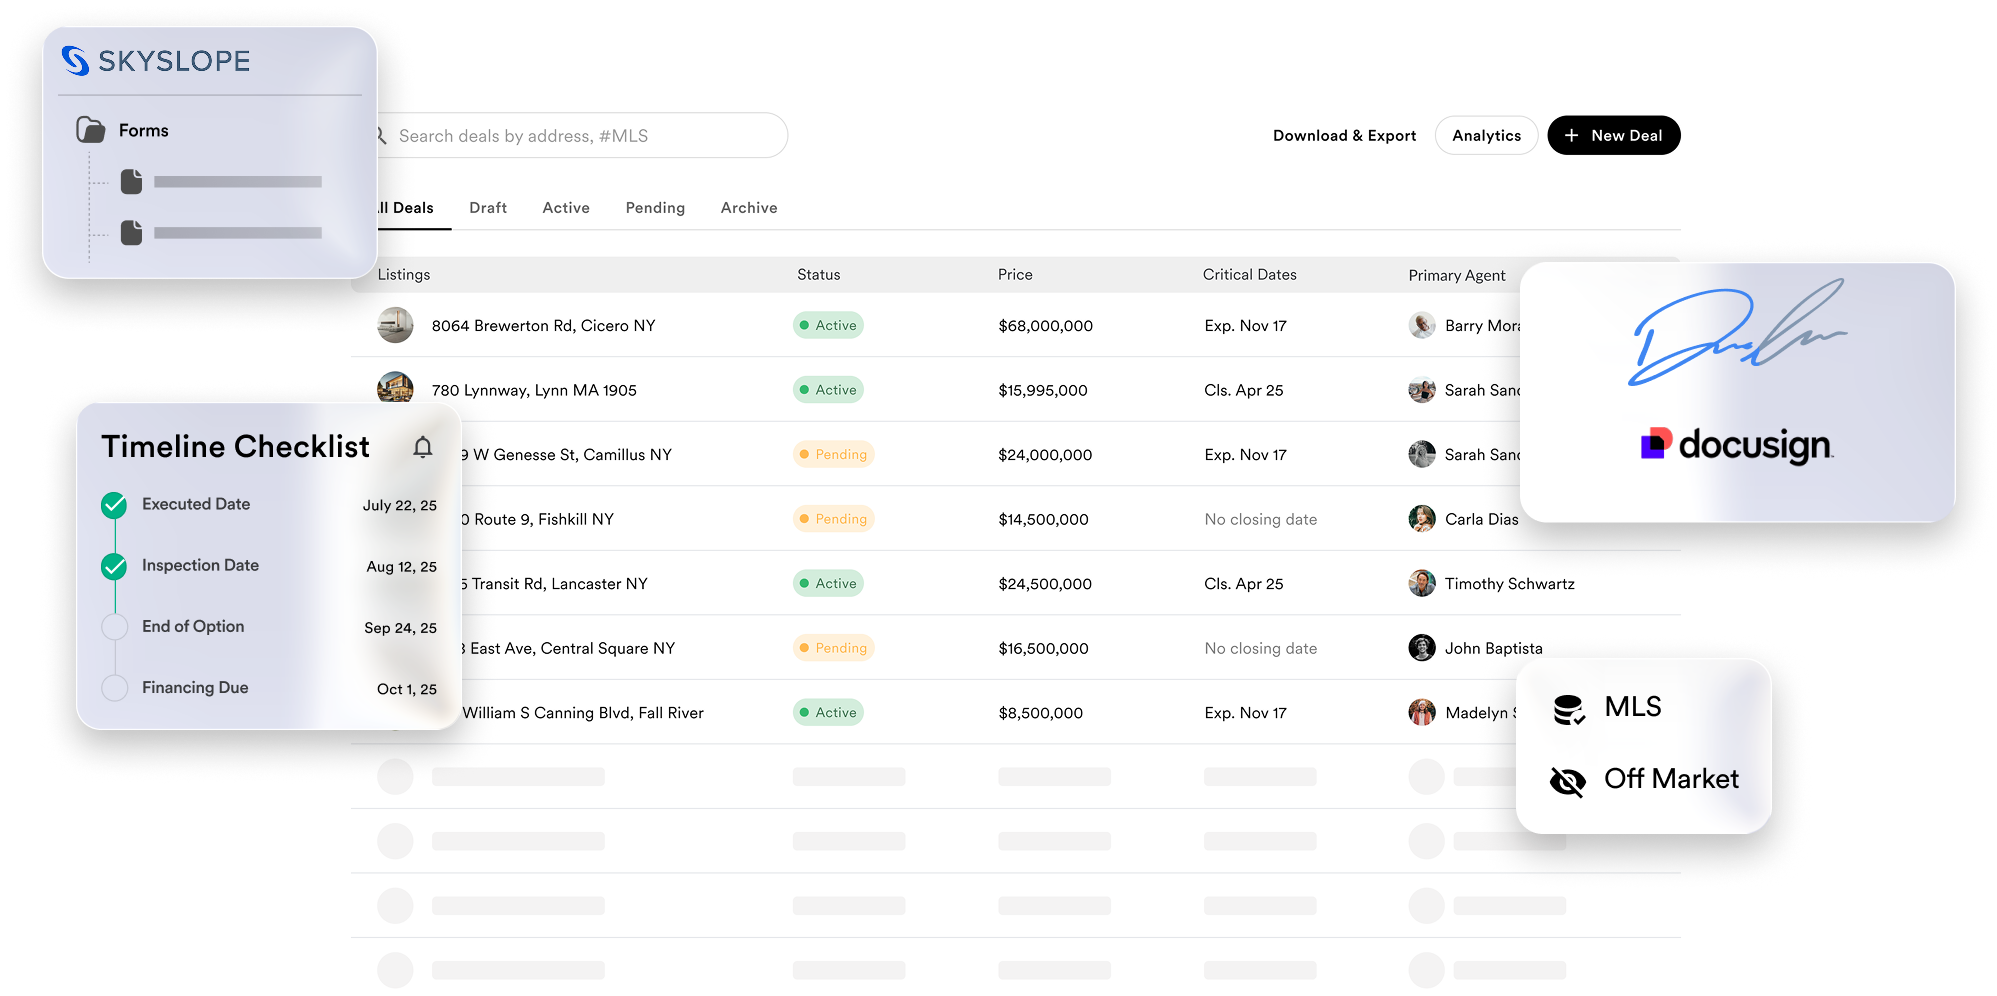Click the SkySlope logo
This screenshot has height=996, width=1997.
[x=156, y=61]
